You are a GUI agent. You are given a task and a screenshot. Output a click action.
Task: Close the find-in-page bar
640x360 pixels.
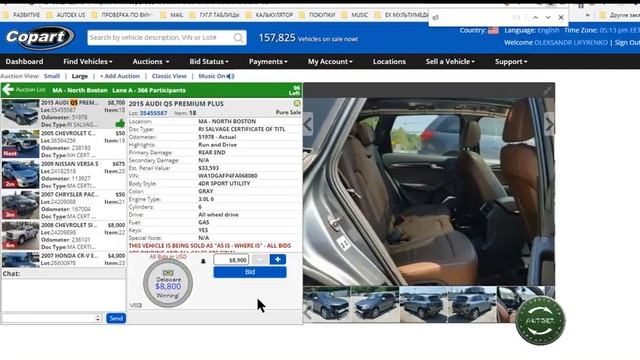click(561, 17)
